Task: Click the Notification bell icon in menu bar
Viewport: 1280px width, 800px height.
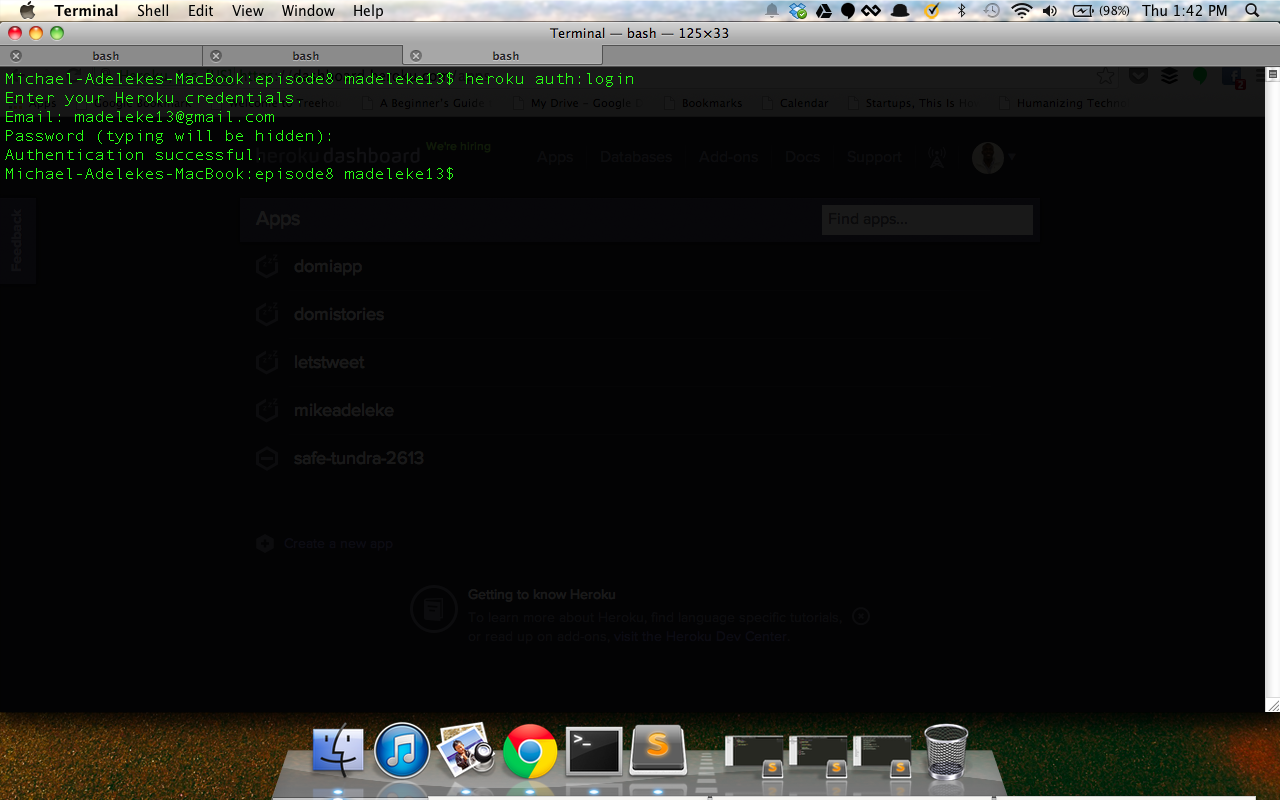Action: pyautogui.click(x=772, y=11)
